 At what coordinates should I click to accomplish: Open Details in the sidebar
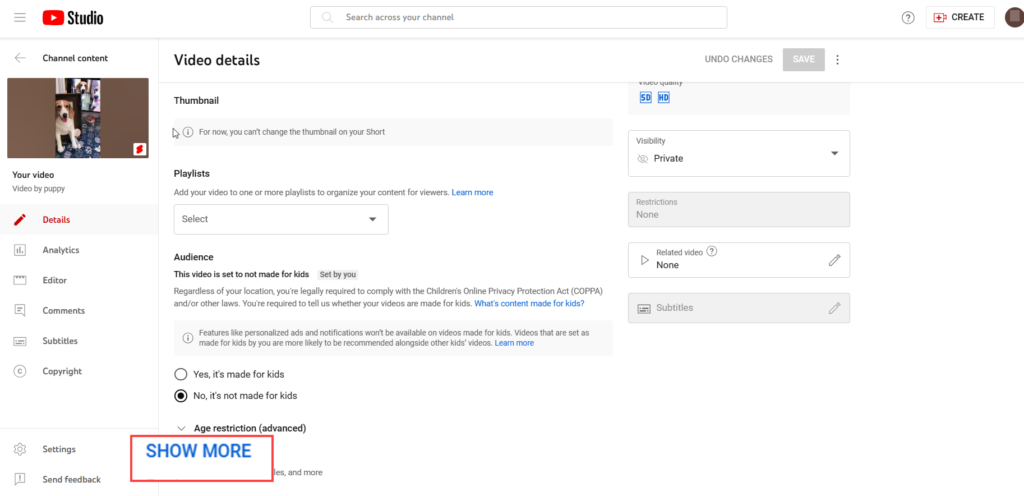coord(79,220)
